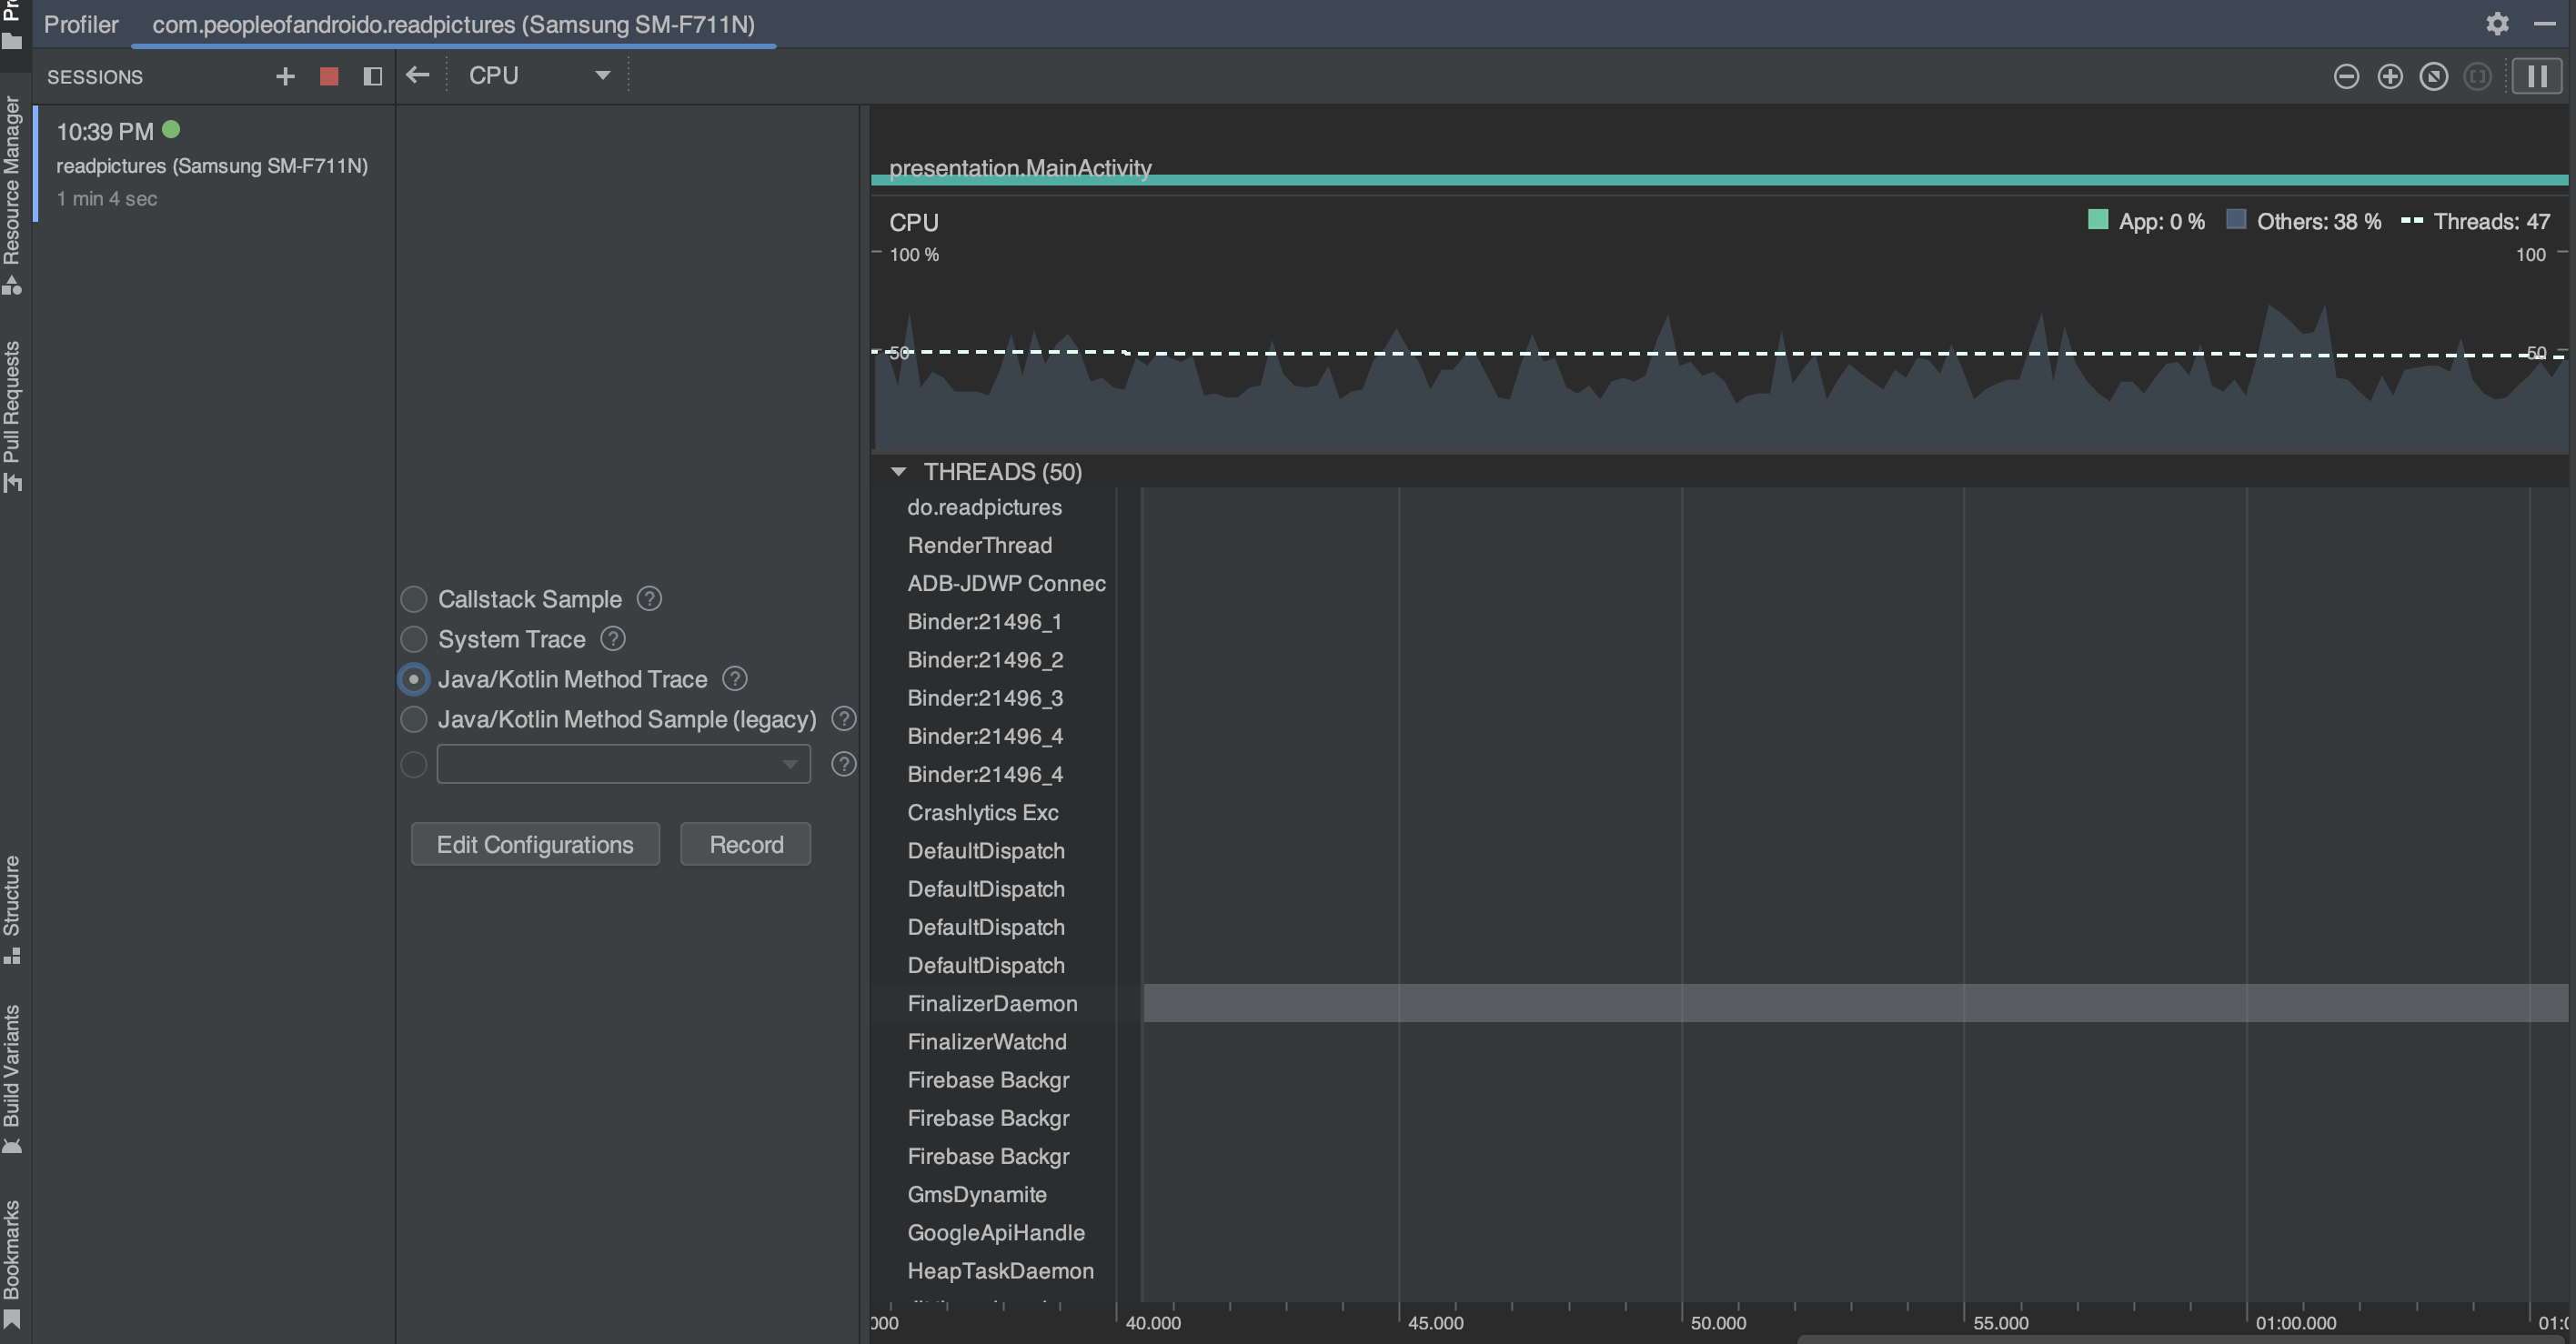
Task: Click the 55.000 timeline marker
Action: (x=2000, y=1322)
